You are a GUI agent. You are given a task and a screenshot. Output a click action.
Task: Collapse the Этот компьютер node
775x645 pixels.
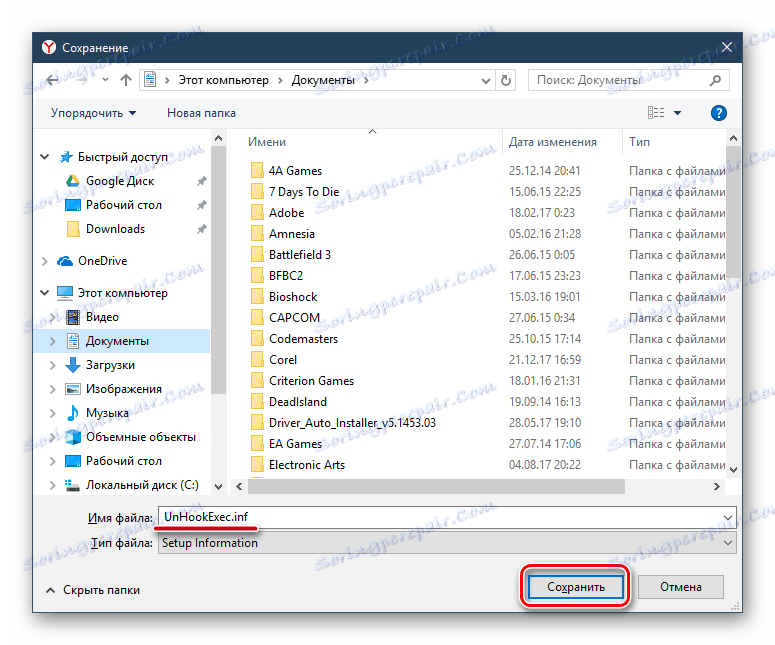click(x=45, y=293)
